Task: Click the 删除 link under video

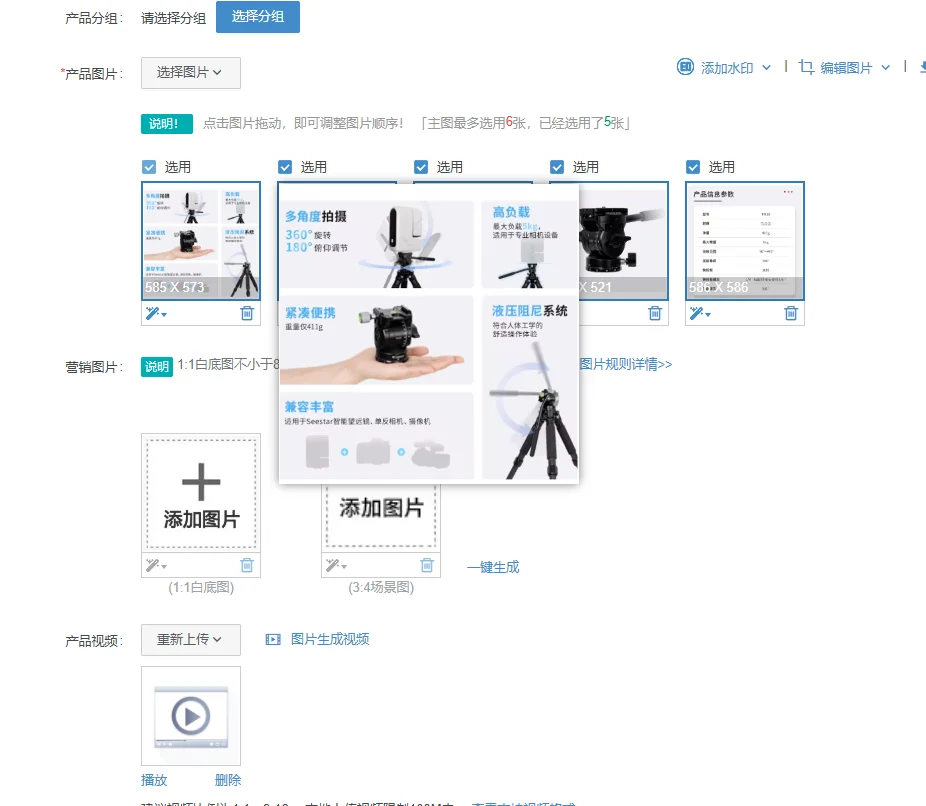Action: tap(228, 780)
